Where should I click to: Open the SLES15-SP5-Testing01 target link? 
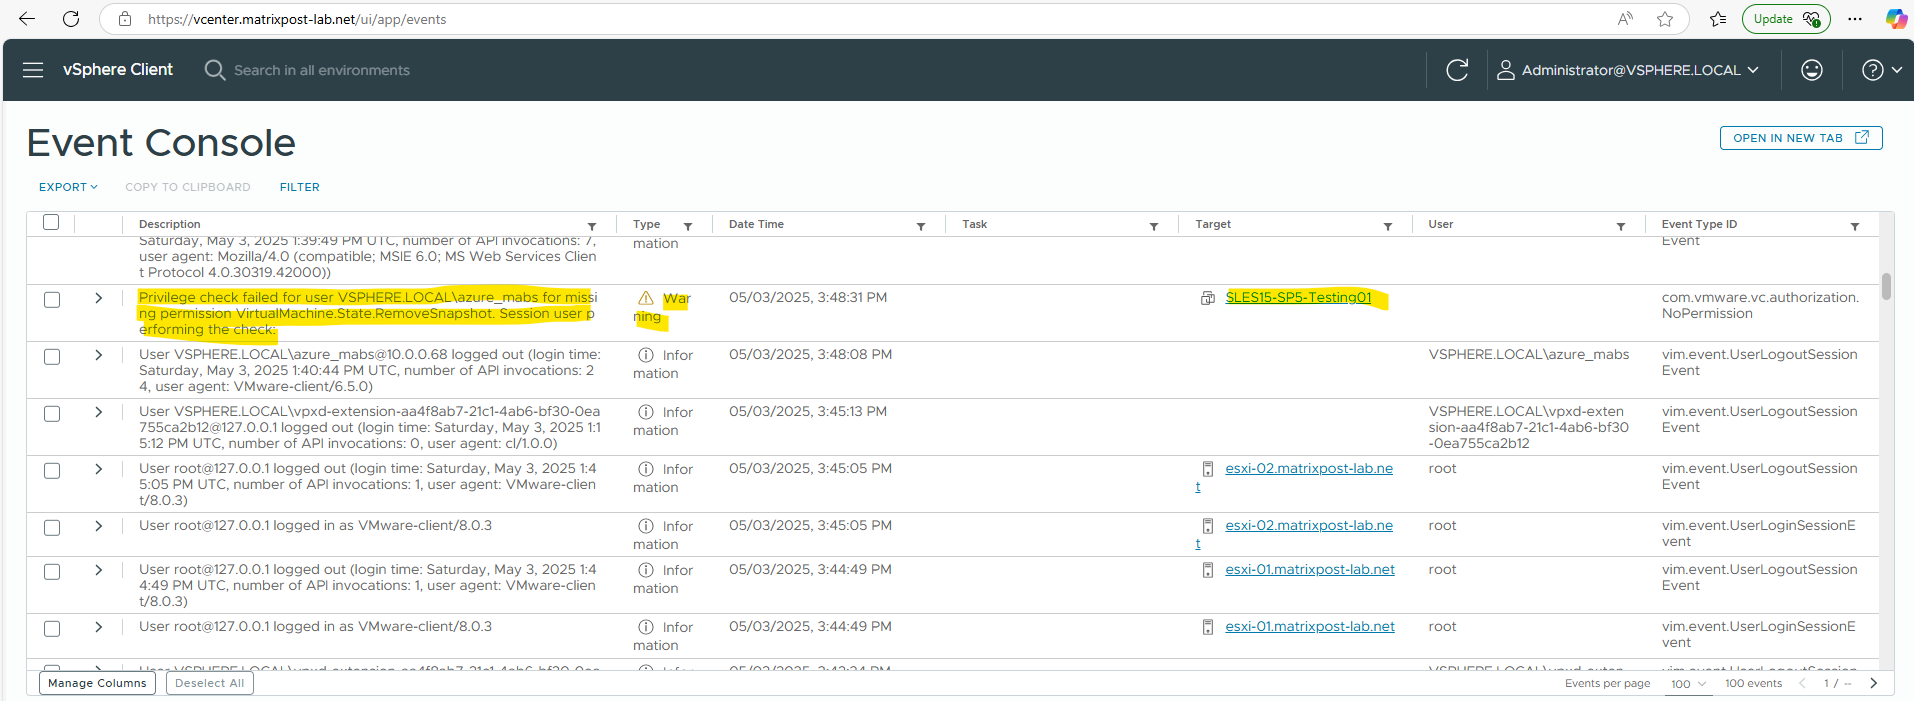pos(1298,297)
